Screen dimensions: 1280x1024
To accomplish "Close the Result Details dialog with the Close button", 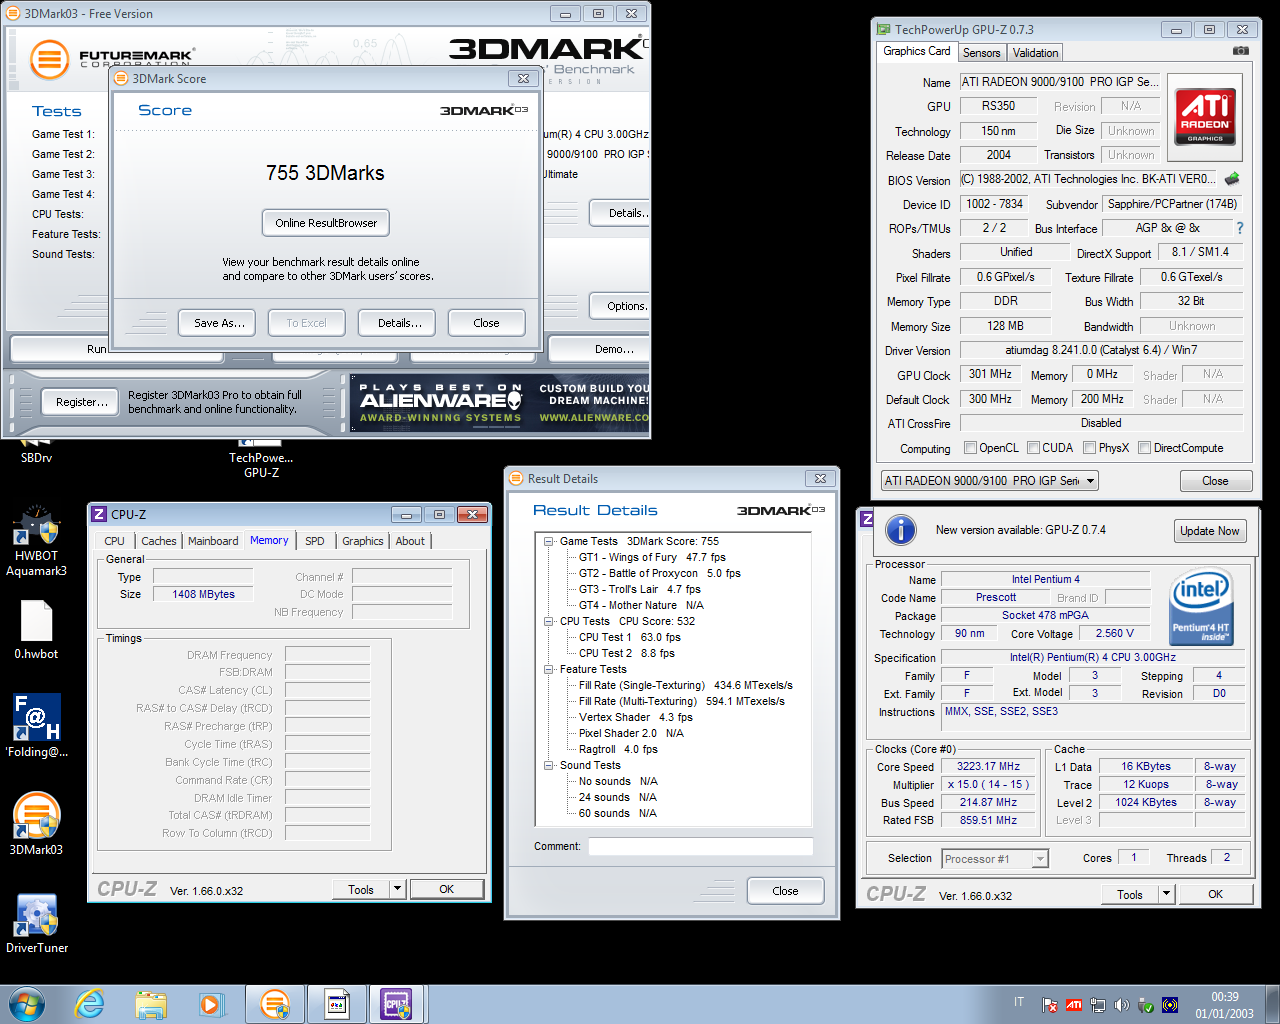I will pyautogui.click(x=785, y=891).
